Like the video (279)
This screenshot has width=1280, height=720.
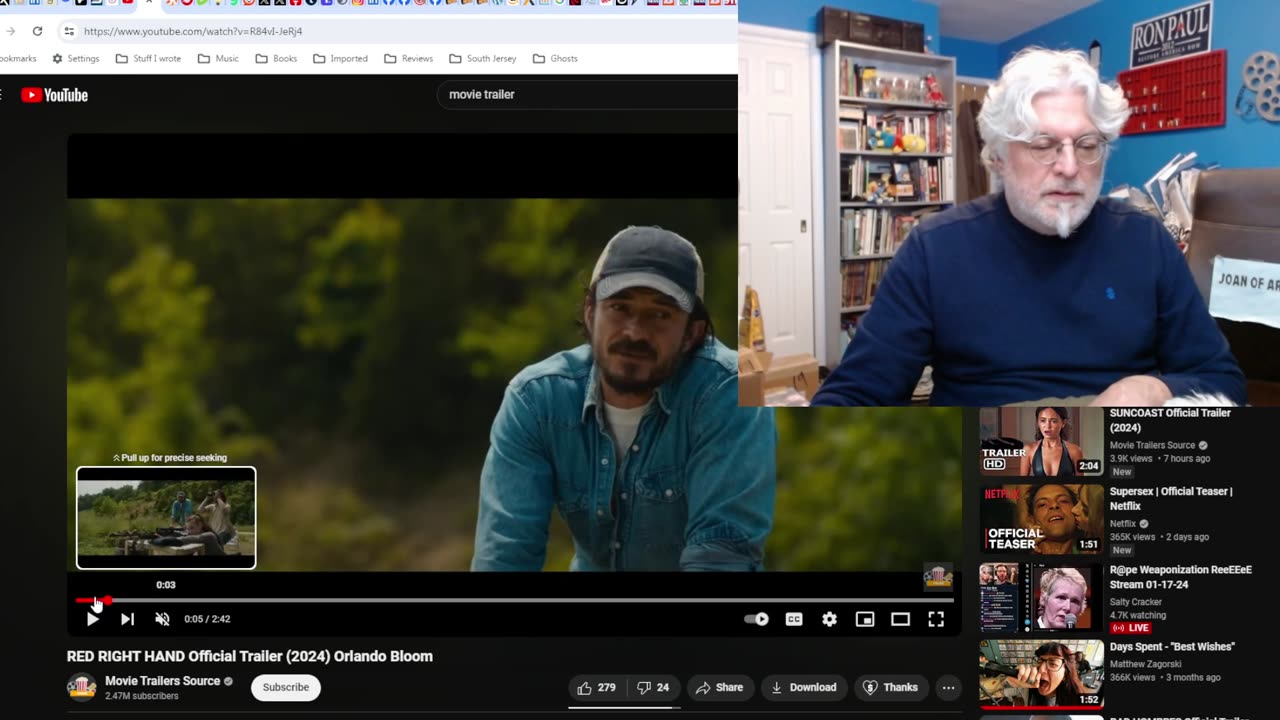point(597,687)
